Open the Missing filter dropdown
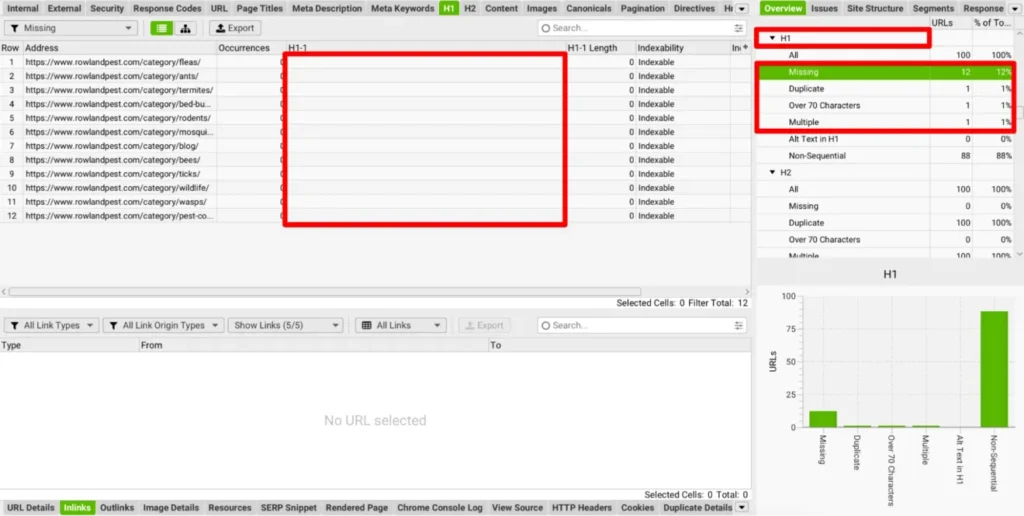 tap(71, 28)
